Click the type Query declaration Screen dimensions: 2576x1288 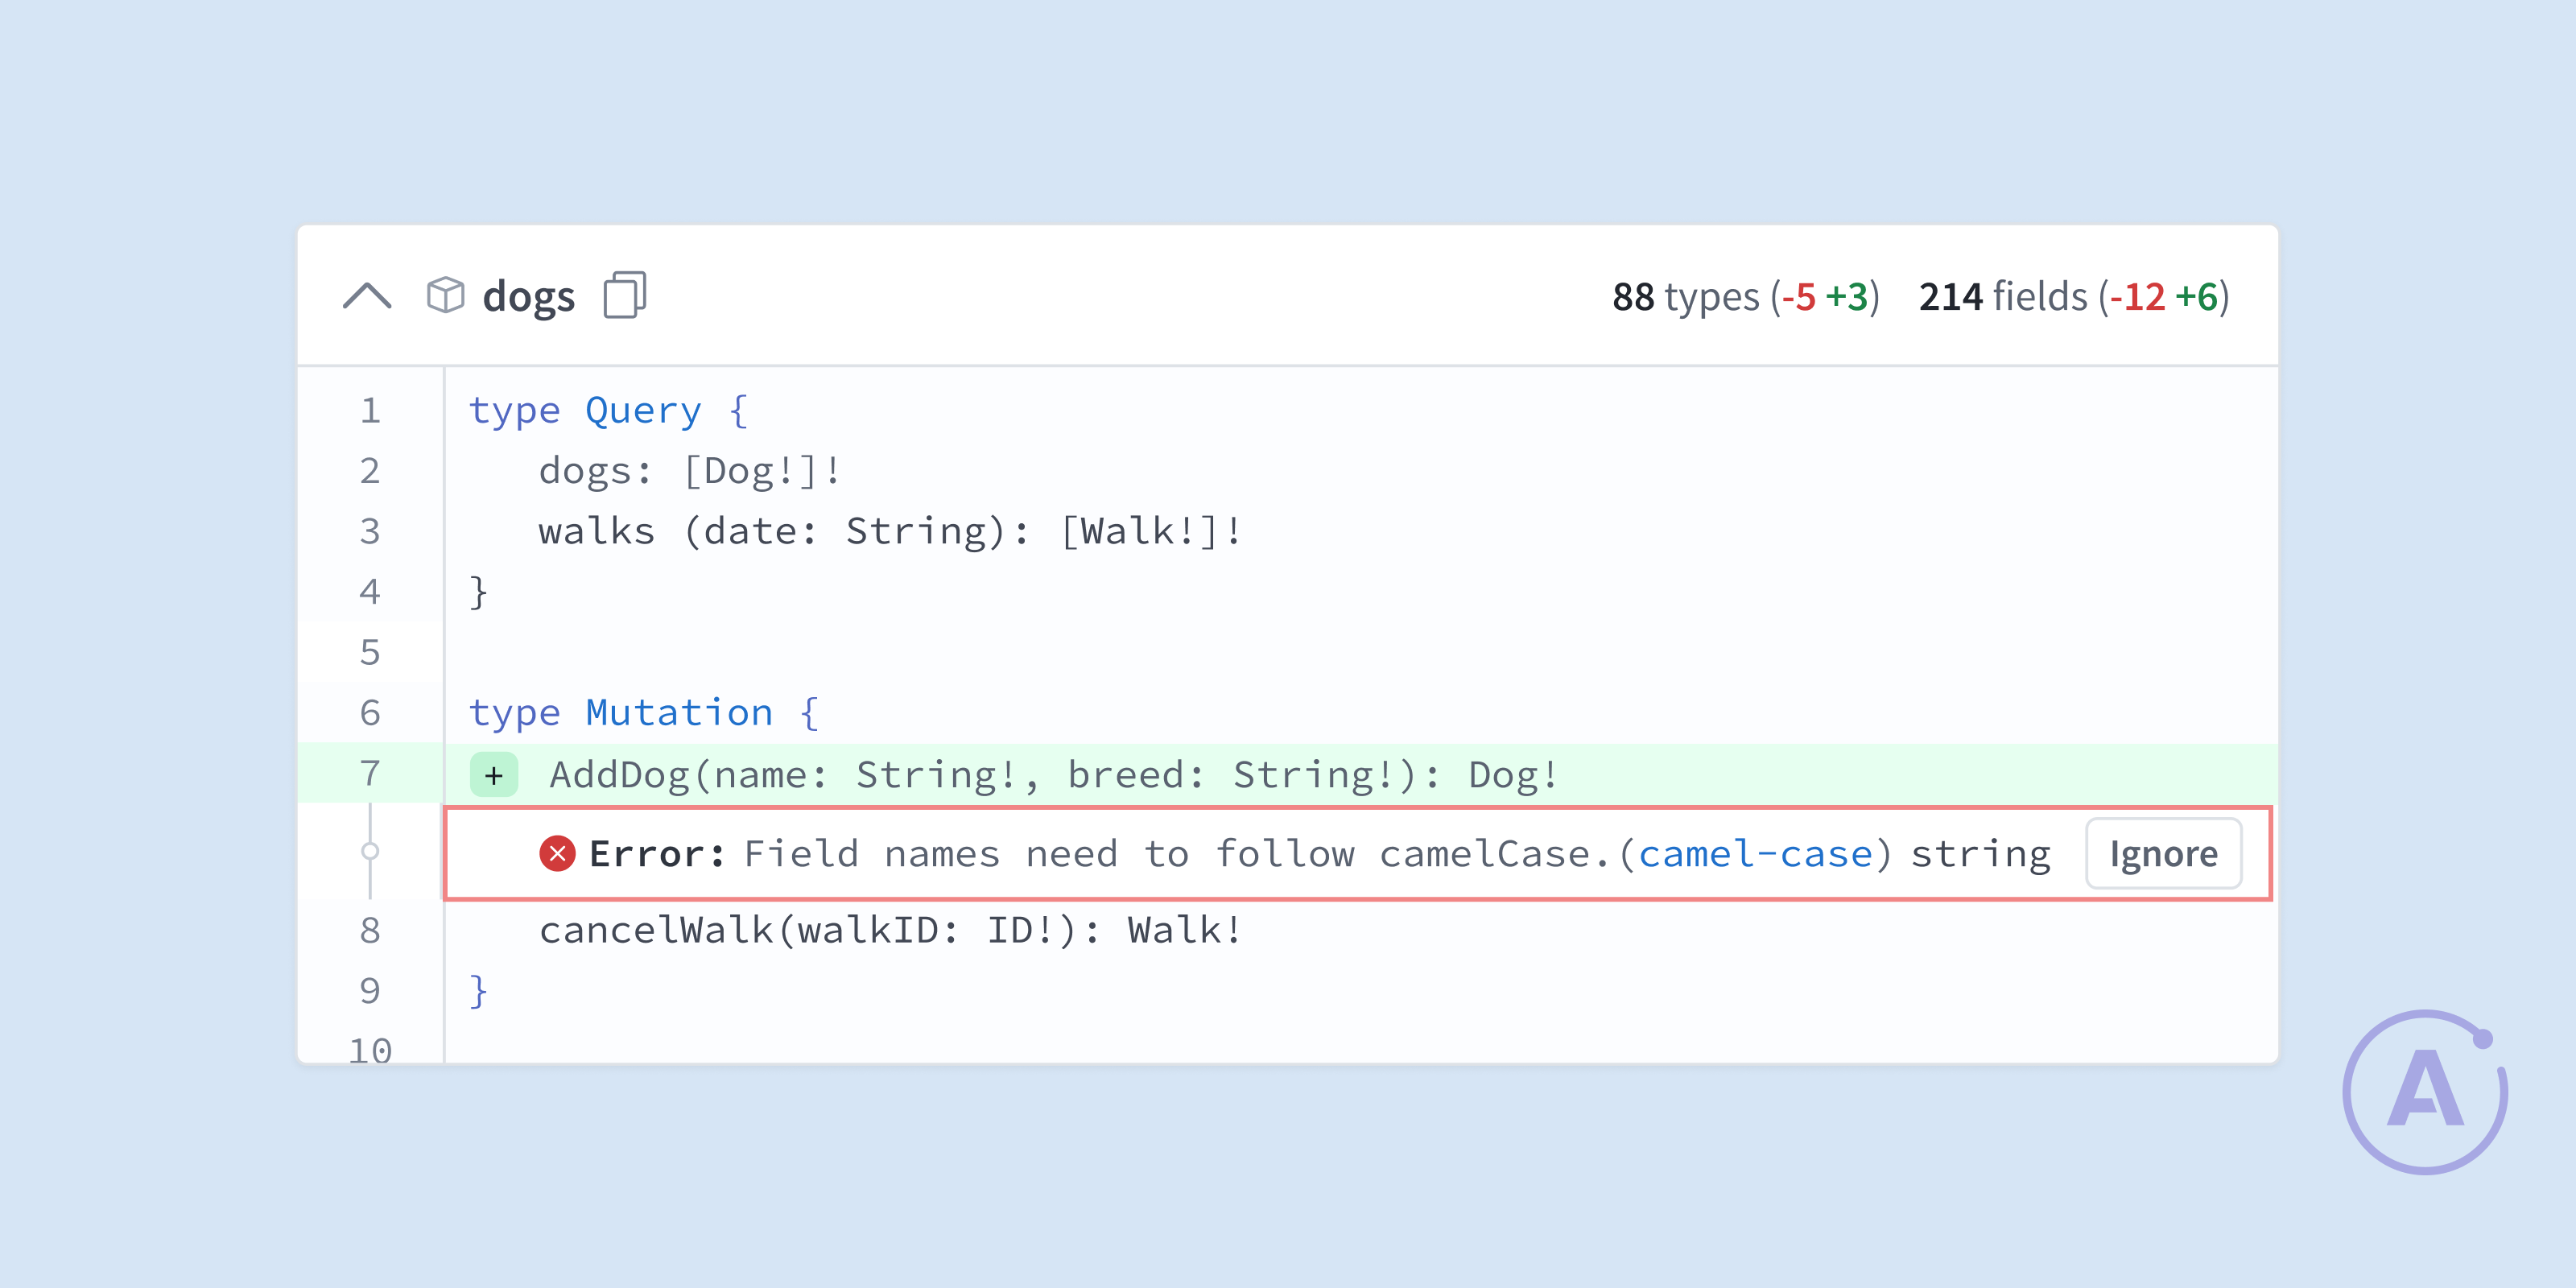click(x=608, y=411)
